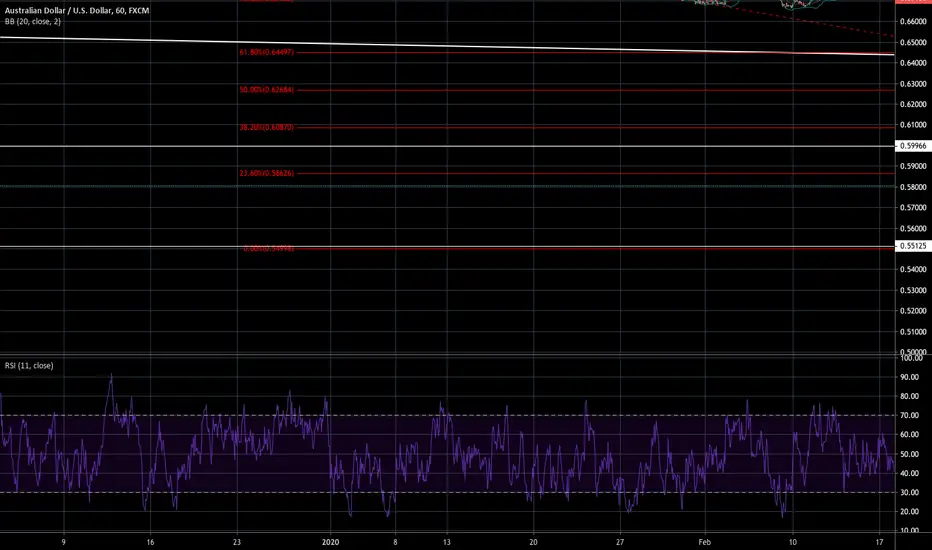Screen dimensions: 932x550
Task: Click the Feb label on the time axis
Action: [x=705, y=542]
